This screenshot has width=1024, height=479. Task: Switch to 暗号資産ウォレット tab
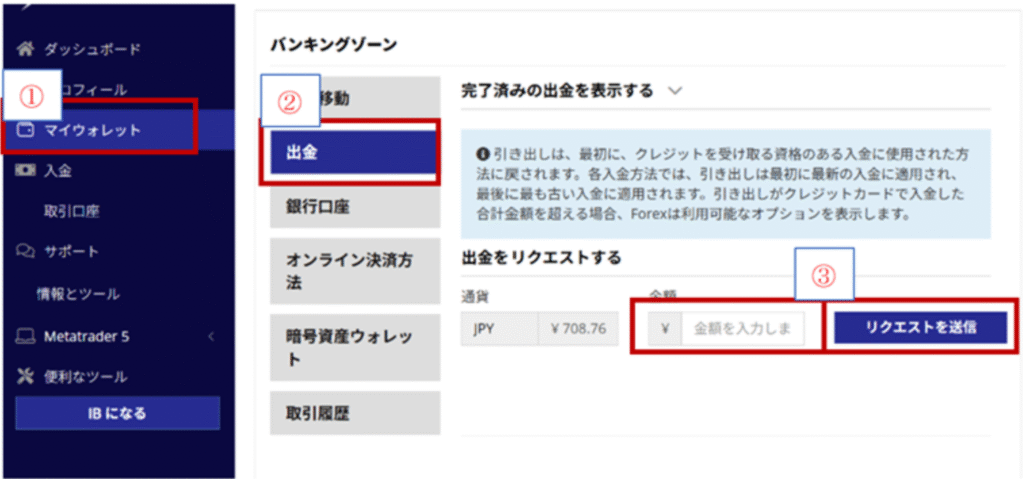pyautogui.click(x=350, y=347)
